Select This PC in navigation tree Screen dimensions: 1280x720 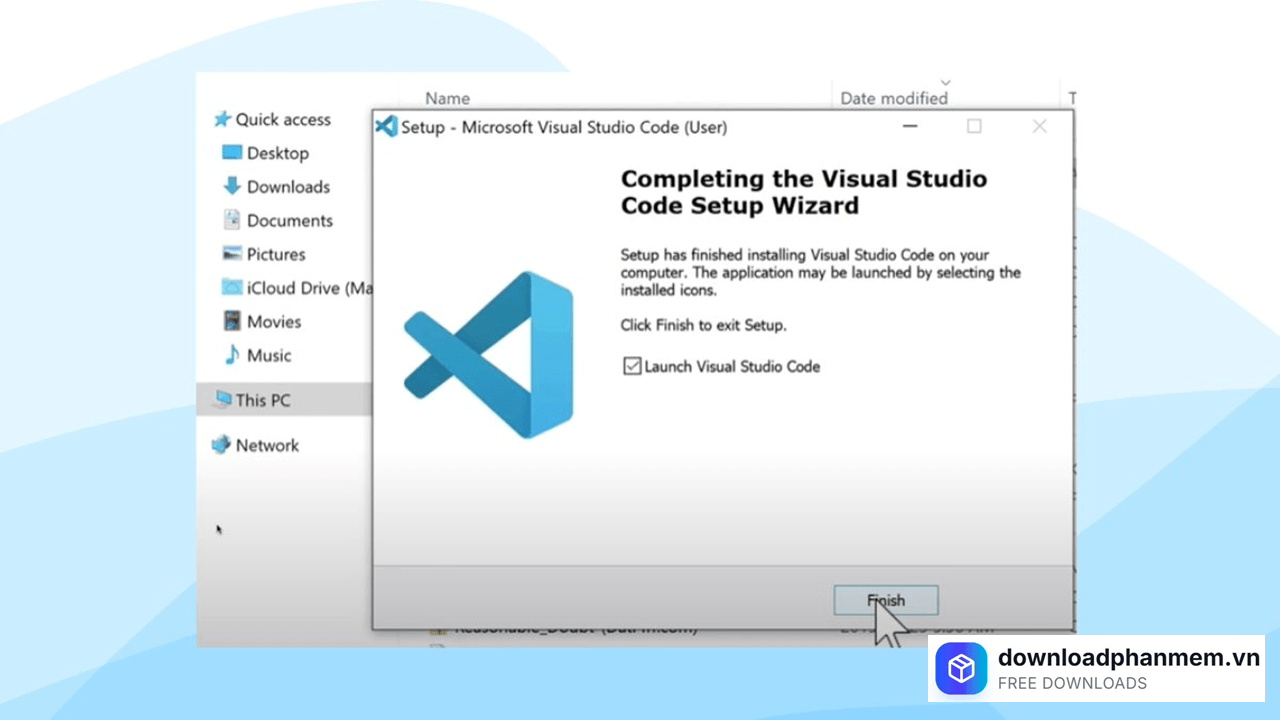tap(262, 400)
